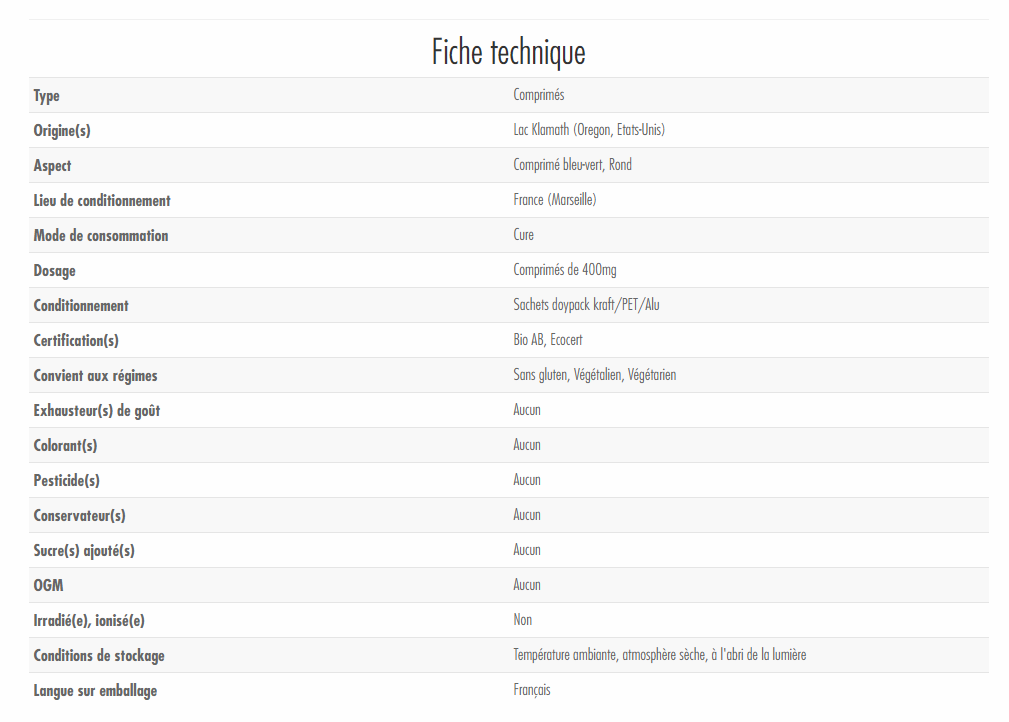Click "Aucun" in the OGM row

click(x=527, y=585)
